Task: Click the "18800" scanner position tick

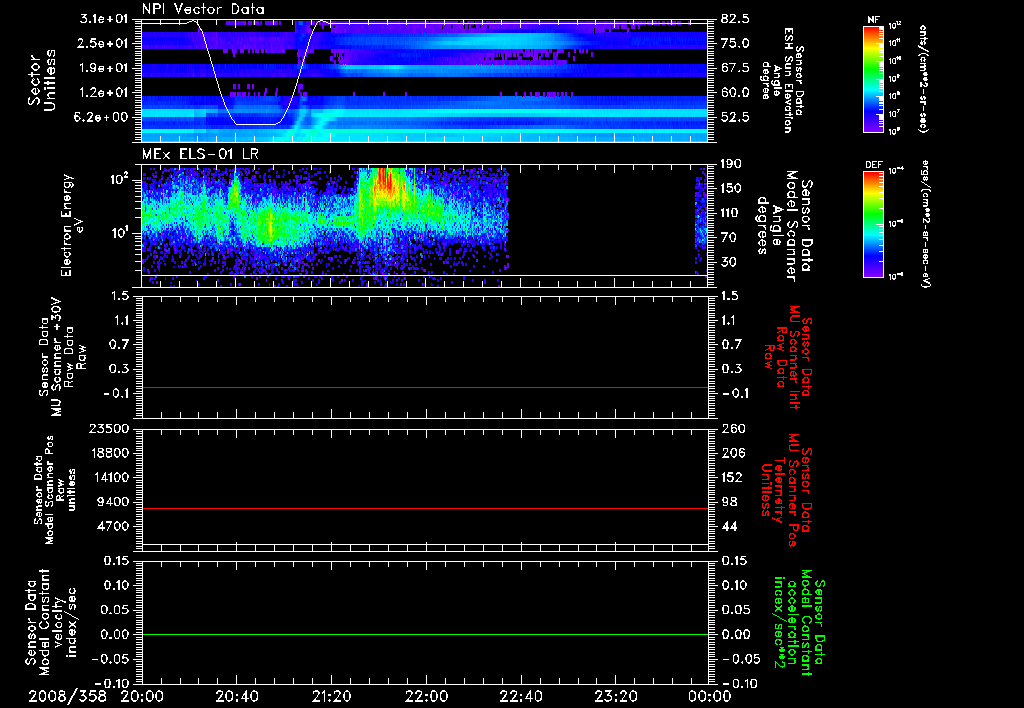Action: click(x=110, y=453)
